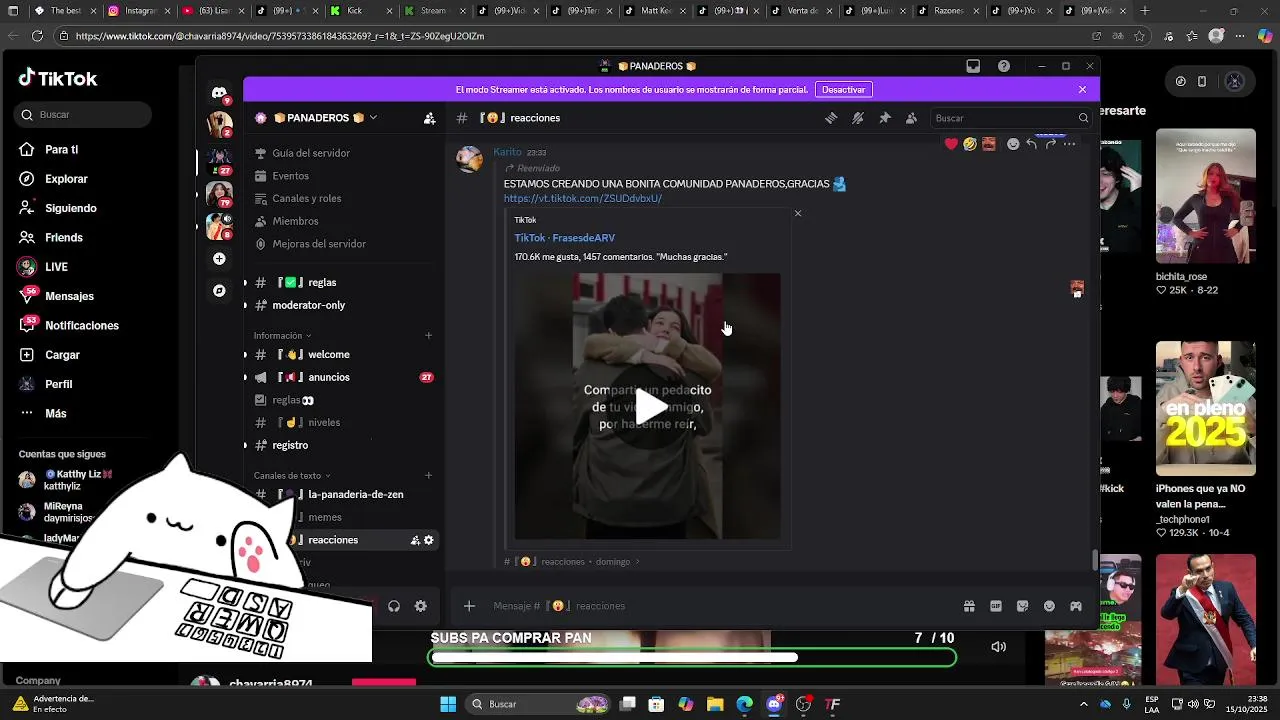Open Discover servers compass icon
This screenshot has width=1280, height=720.
[x=219, y=291]
